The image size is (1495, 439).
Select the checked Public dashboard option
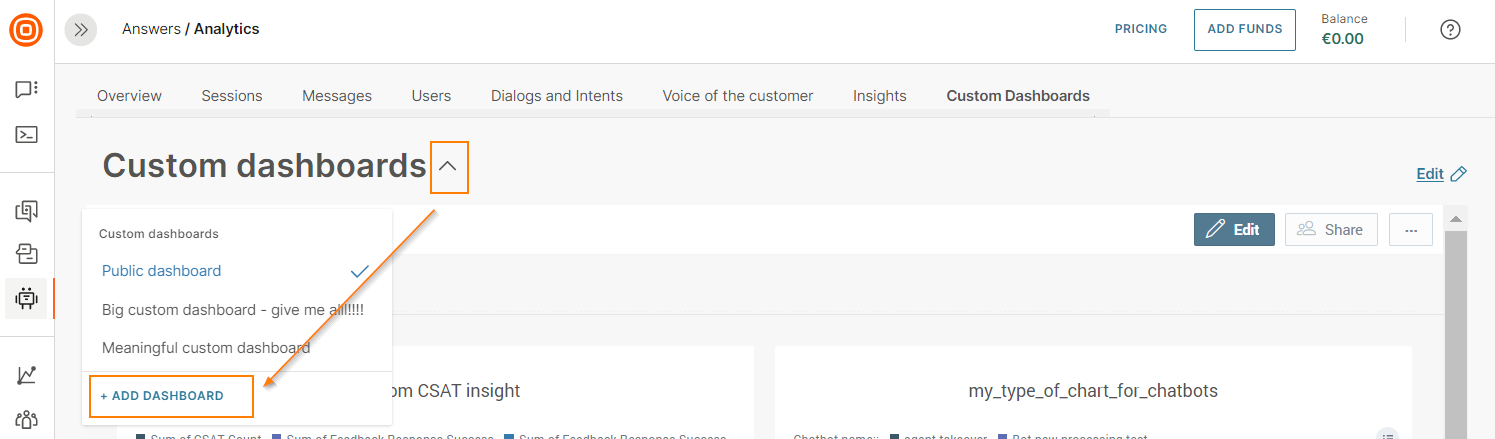(162, 271)
